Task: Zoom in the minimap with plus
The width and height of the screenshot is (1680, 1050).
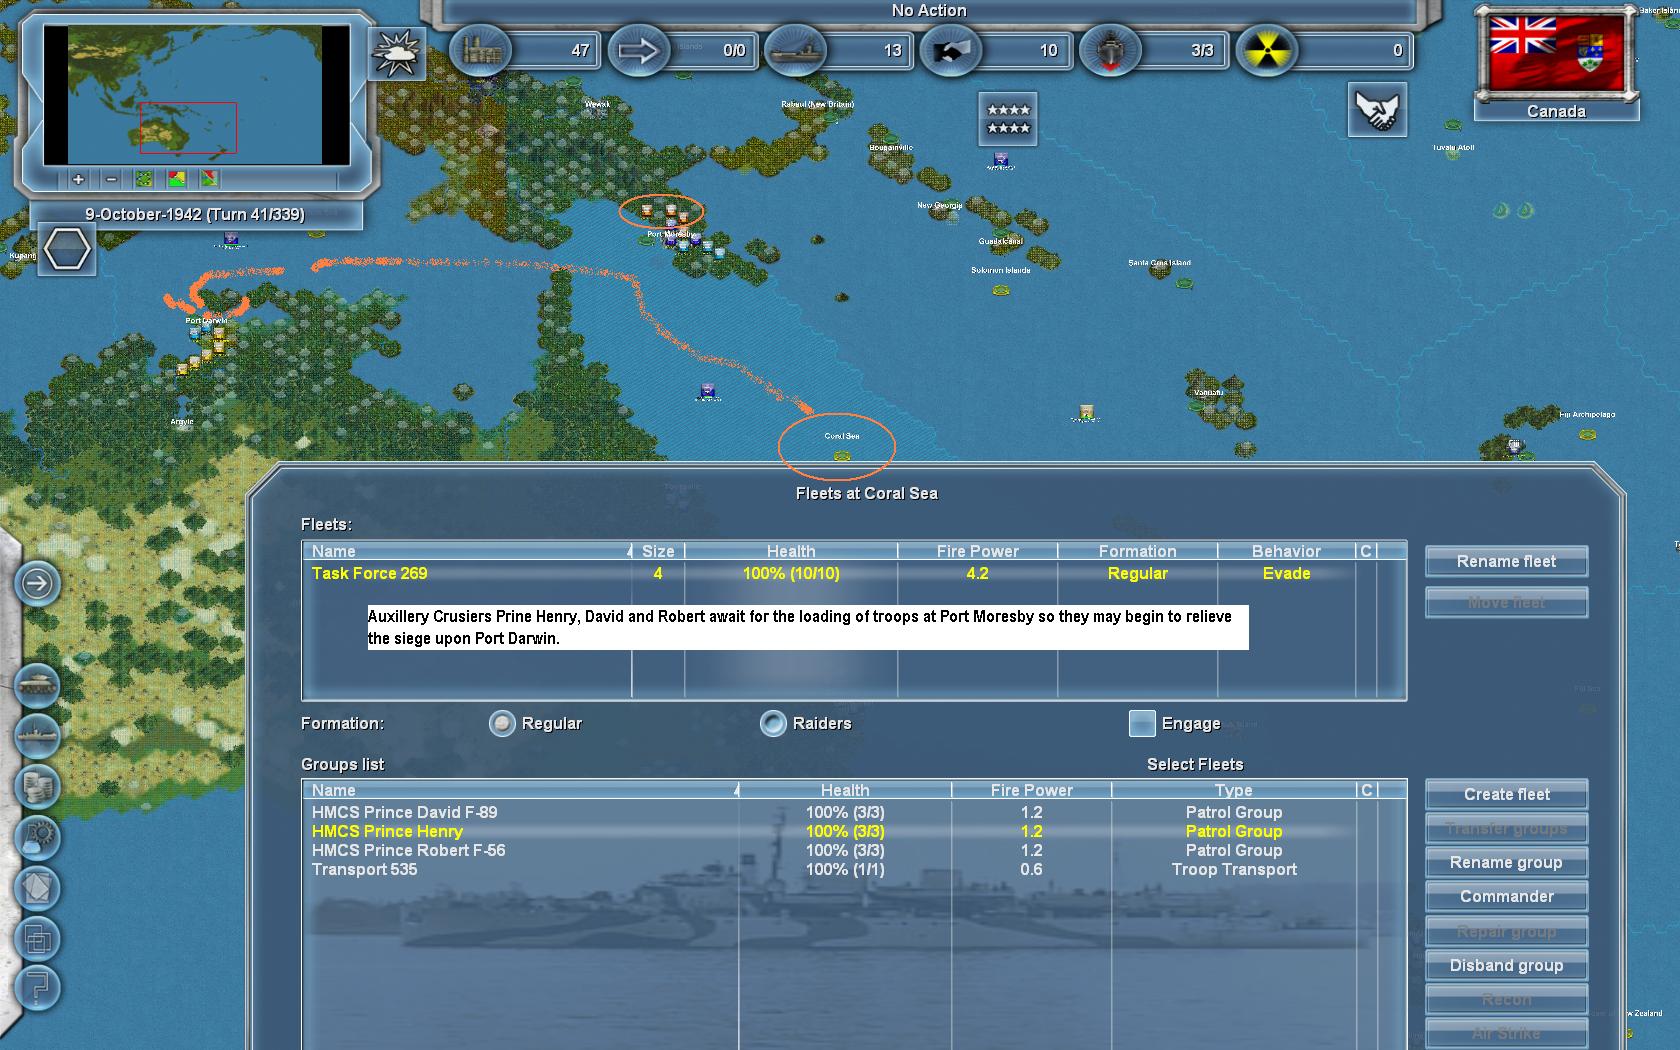Action: coord(78,179)
